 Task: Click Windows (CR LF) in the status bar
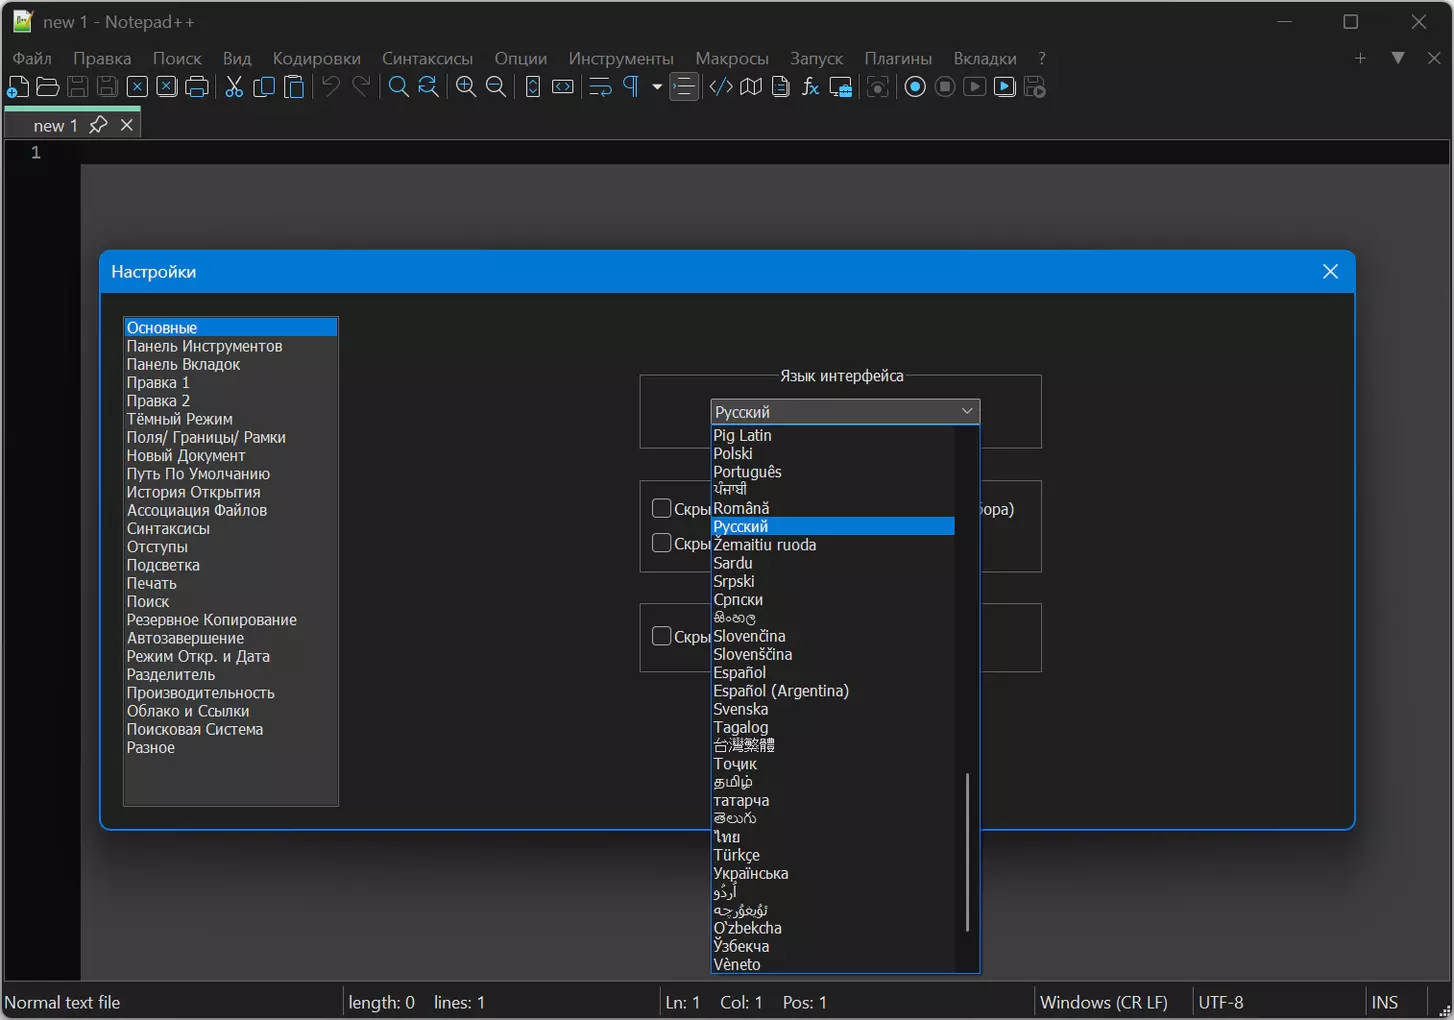coord(1104,1002)
